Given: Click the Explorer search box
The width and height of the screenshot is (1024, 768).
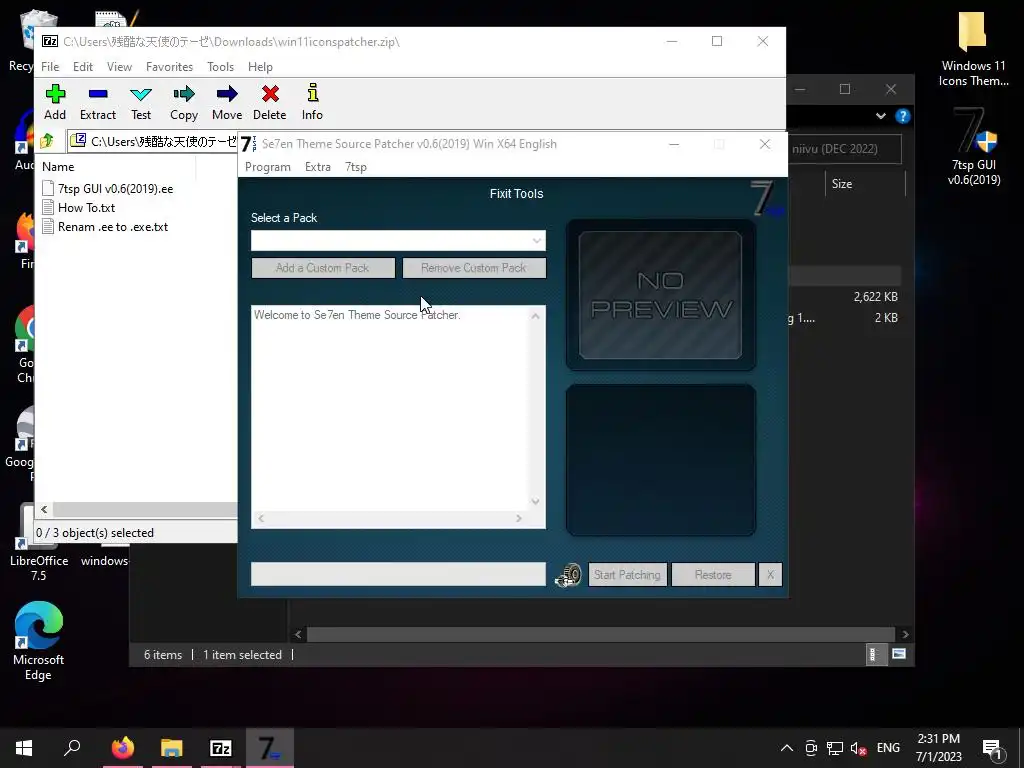Looking at the screenshot, I should point(844,149).
